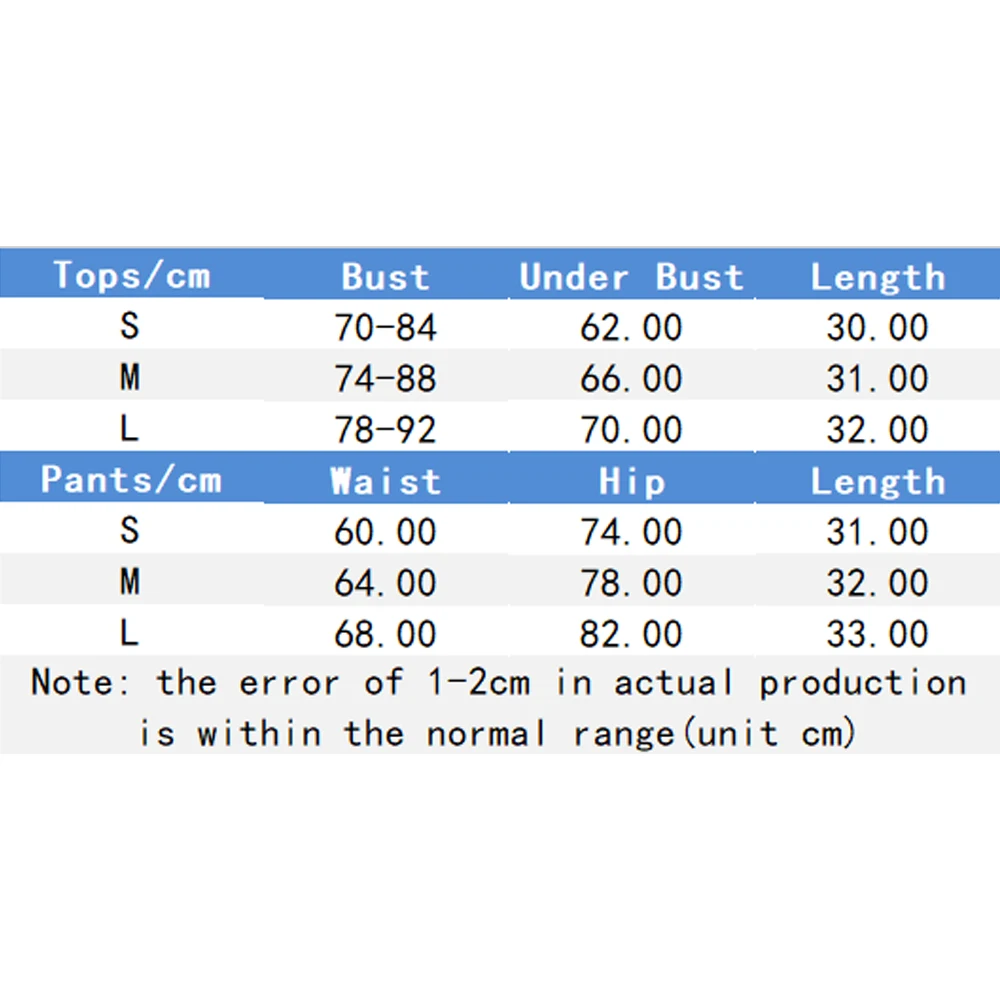1000x1000 pixels.
Task: Click the 70-84 bust value
Action: point(385,327)
